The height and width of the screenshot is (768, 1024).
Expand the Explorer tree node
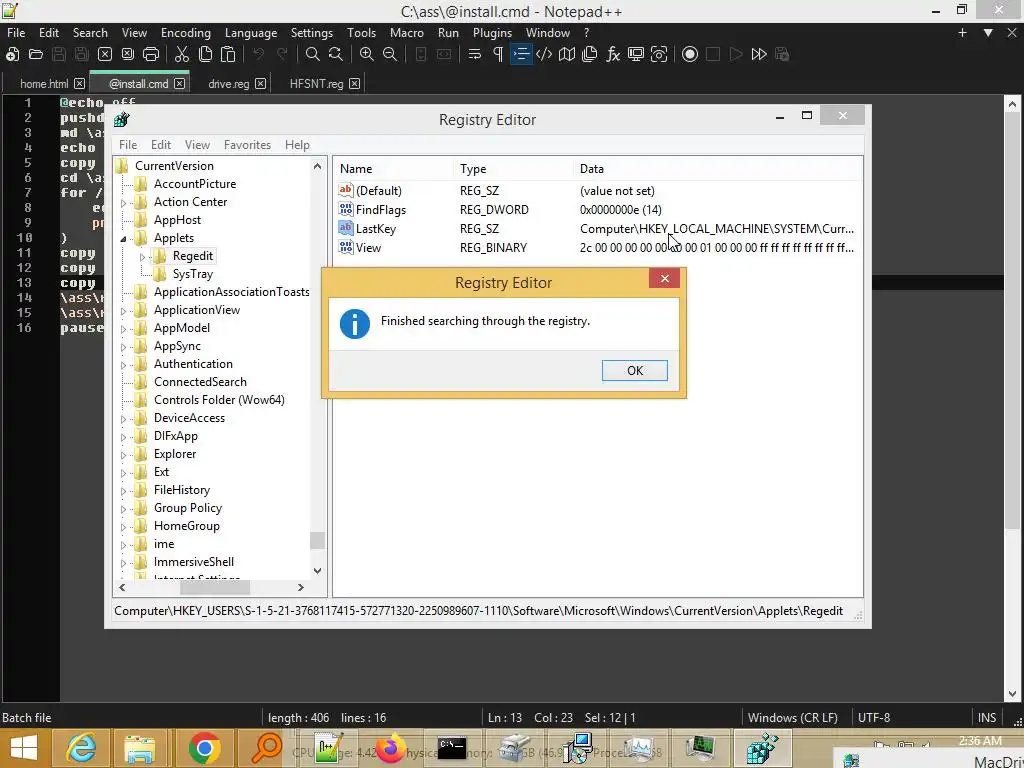[123, 455]
